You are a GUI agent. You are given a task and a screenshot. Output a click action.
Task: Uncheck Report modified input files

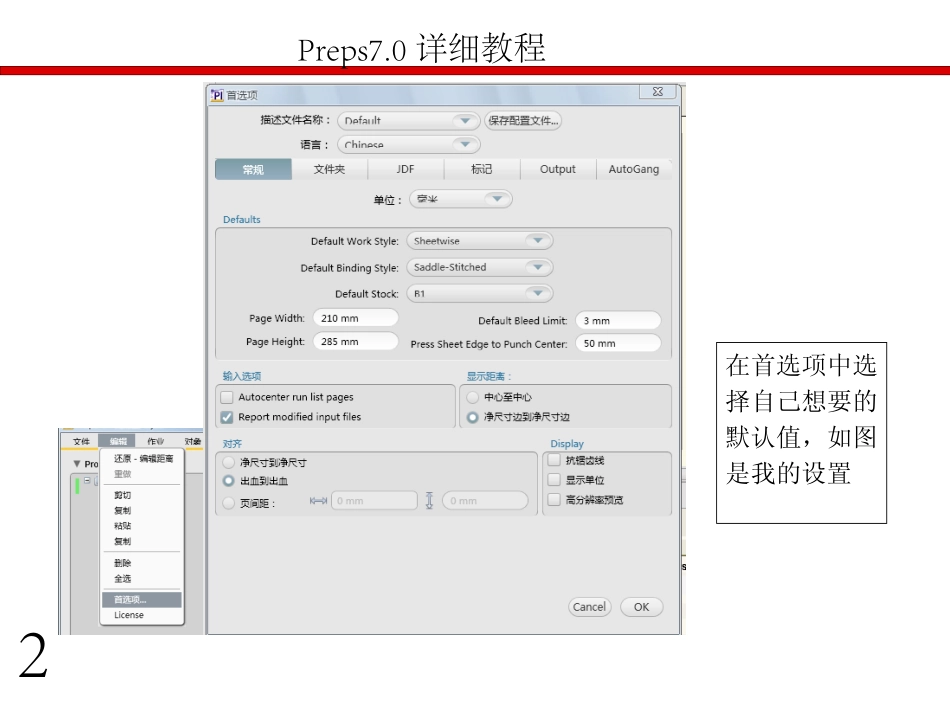tap(227, 417)
